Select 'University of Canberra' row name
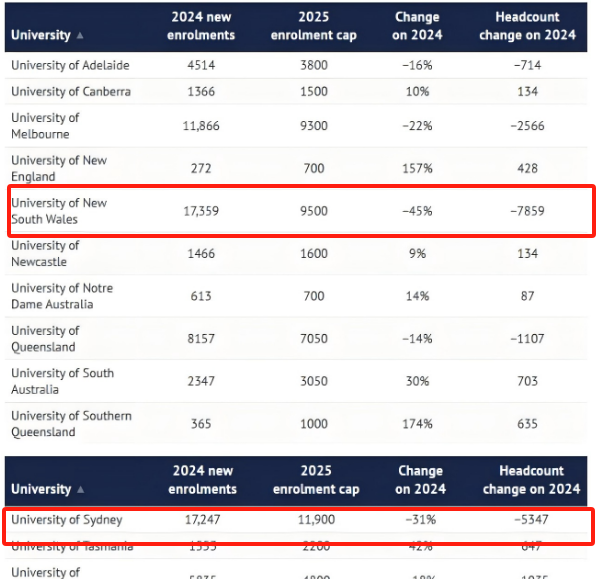Viewport: 602px width, 579px height. coord(71,92)
